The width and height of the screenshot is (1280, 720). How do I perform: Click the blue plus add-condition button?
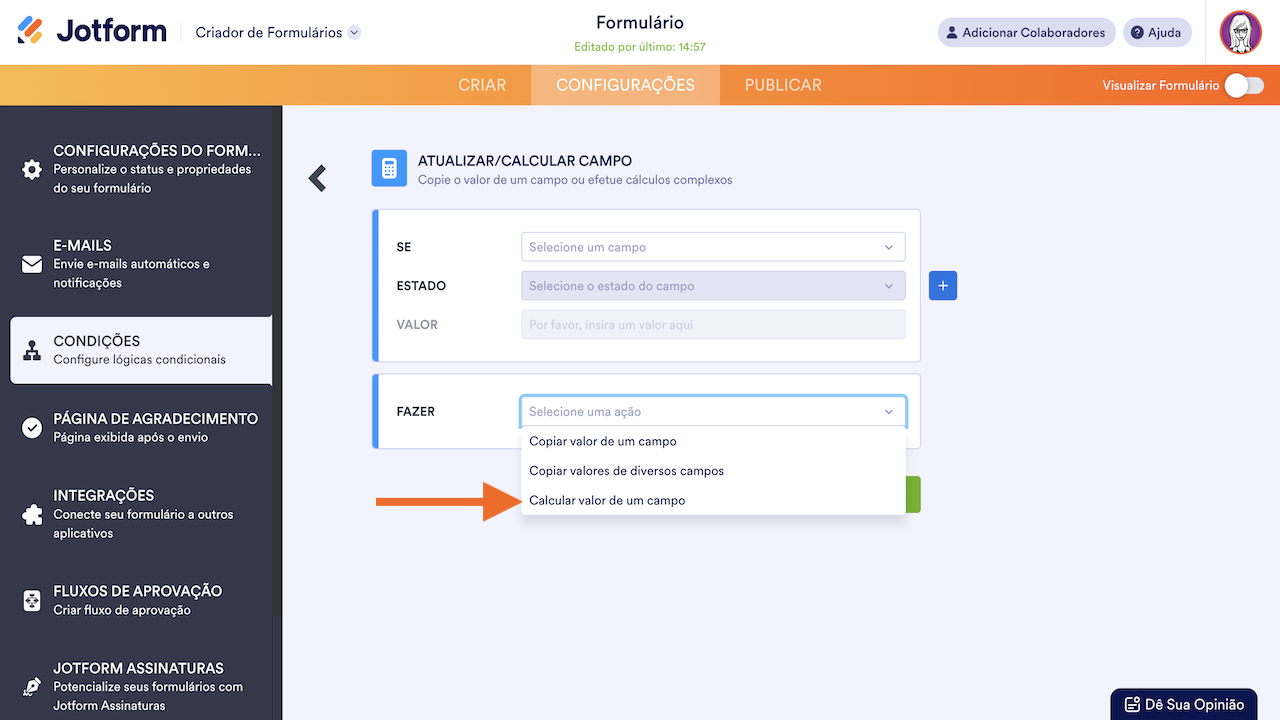(943, 285)
